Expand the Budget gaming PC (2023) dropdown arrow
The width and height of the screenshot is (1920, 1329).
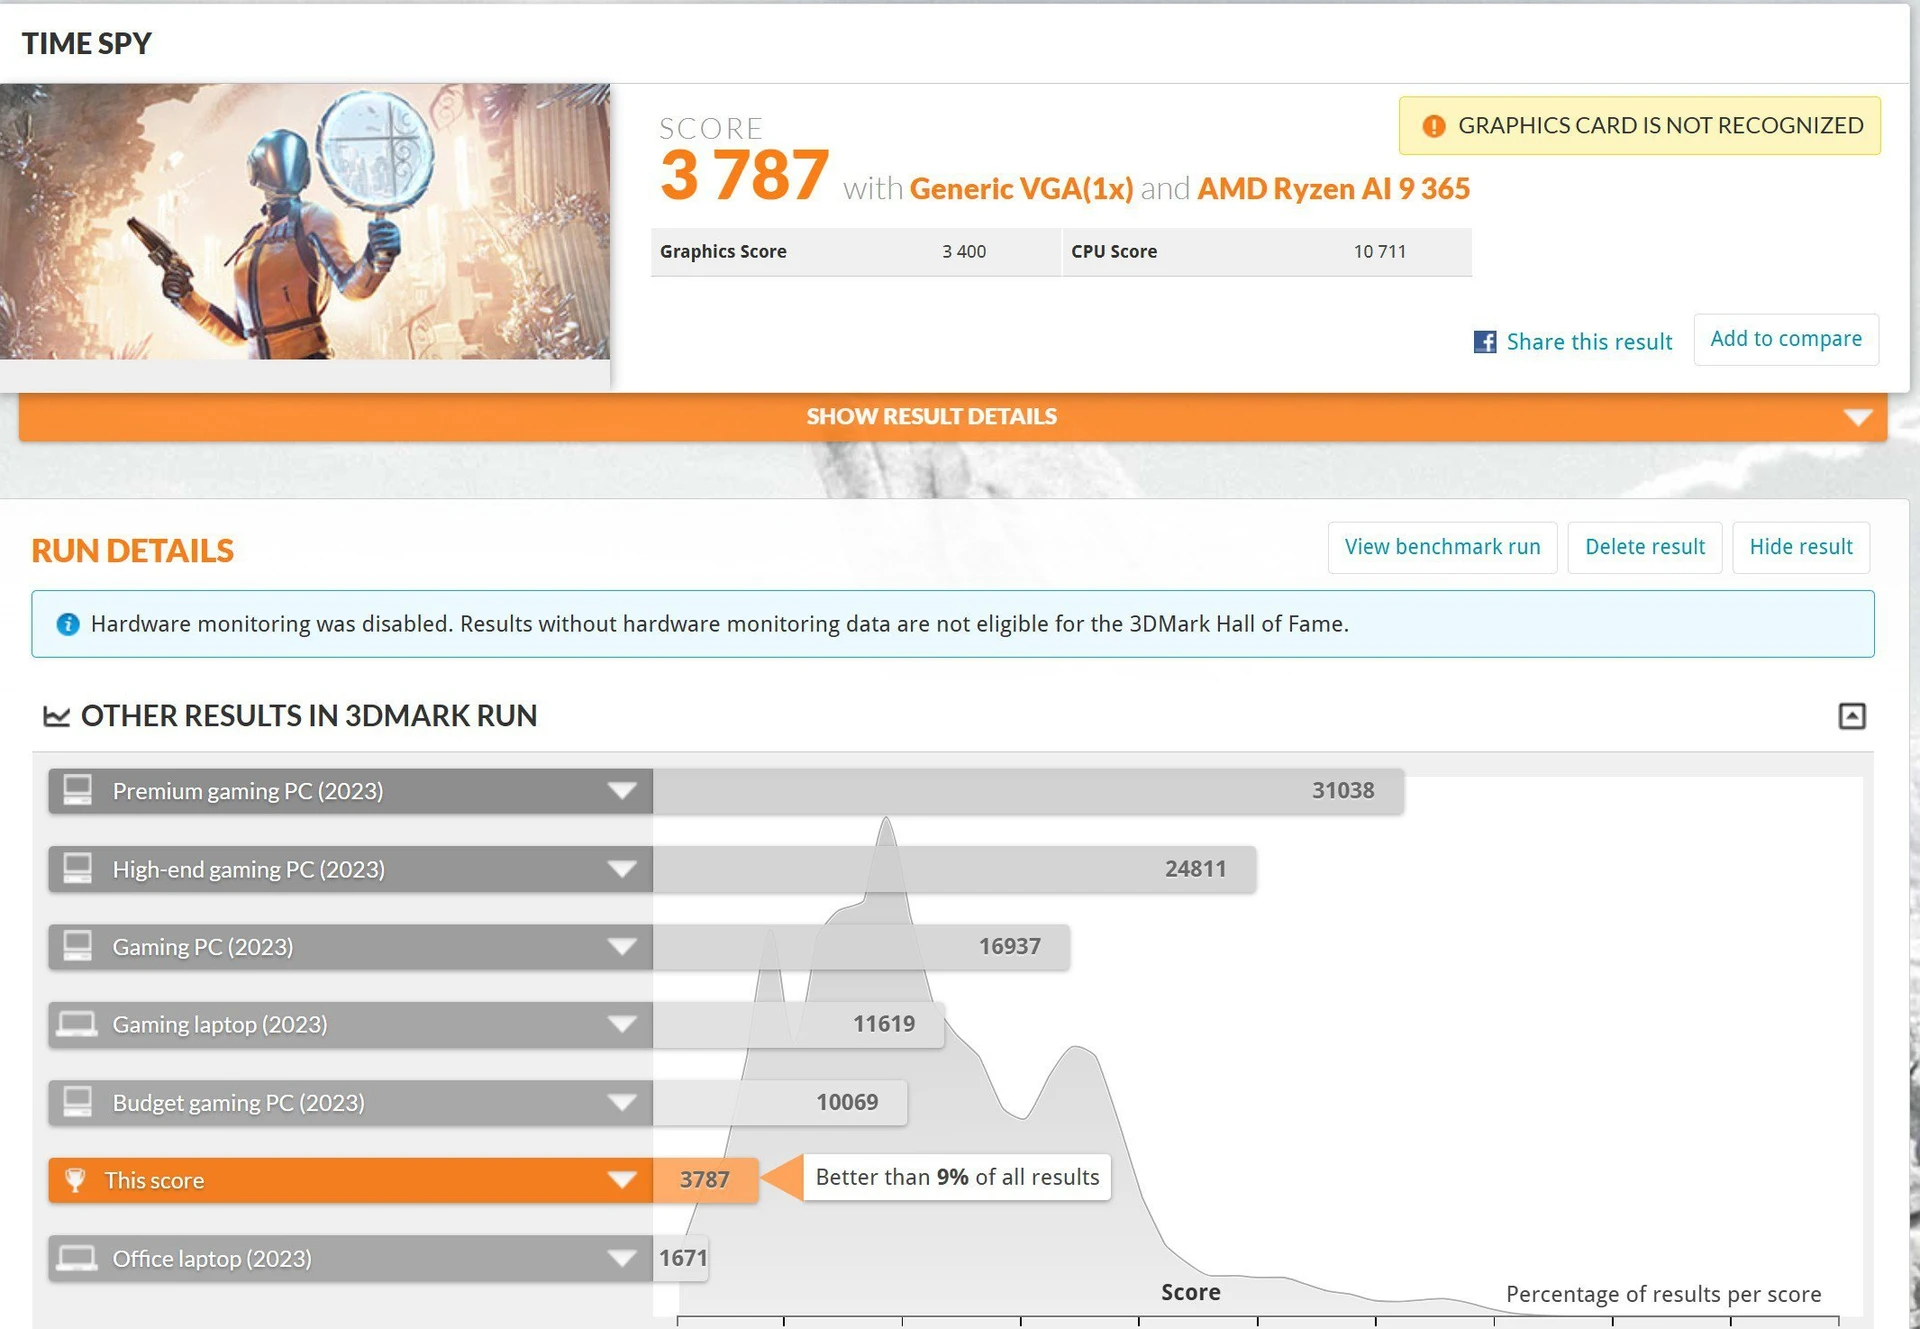(622, 1103)
